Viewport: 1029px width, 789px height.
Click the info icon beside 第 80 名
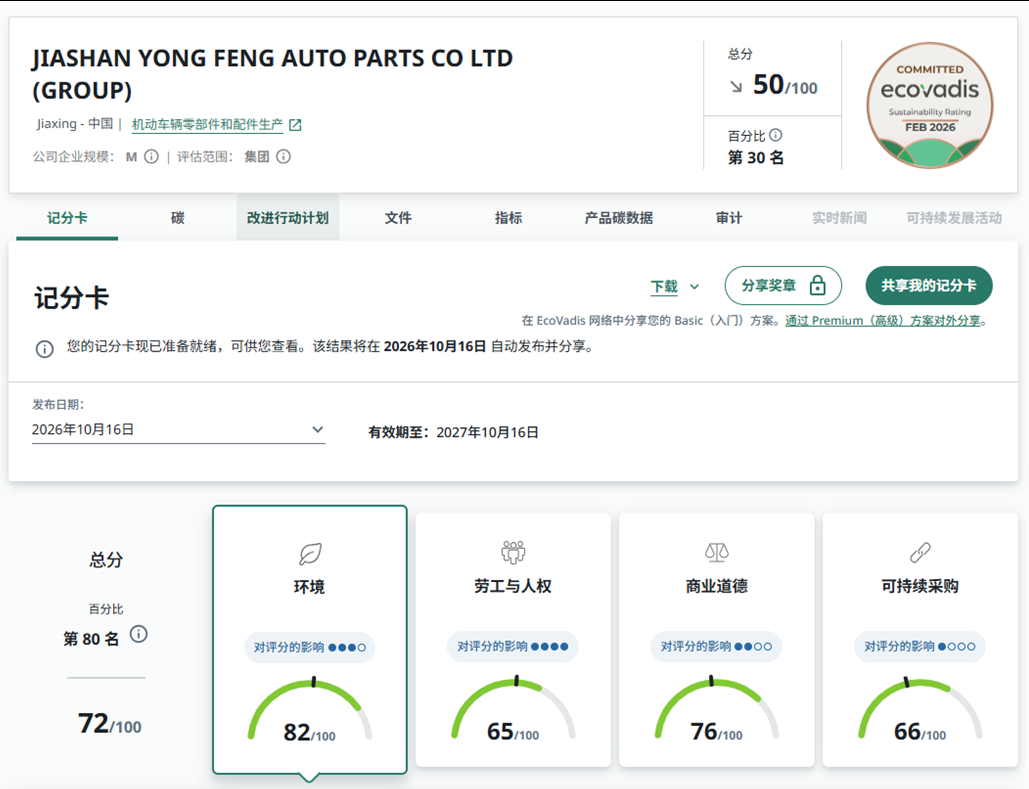point(138,634)
